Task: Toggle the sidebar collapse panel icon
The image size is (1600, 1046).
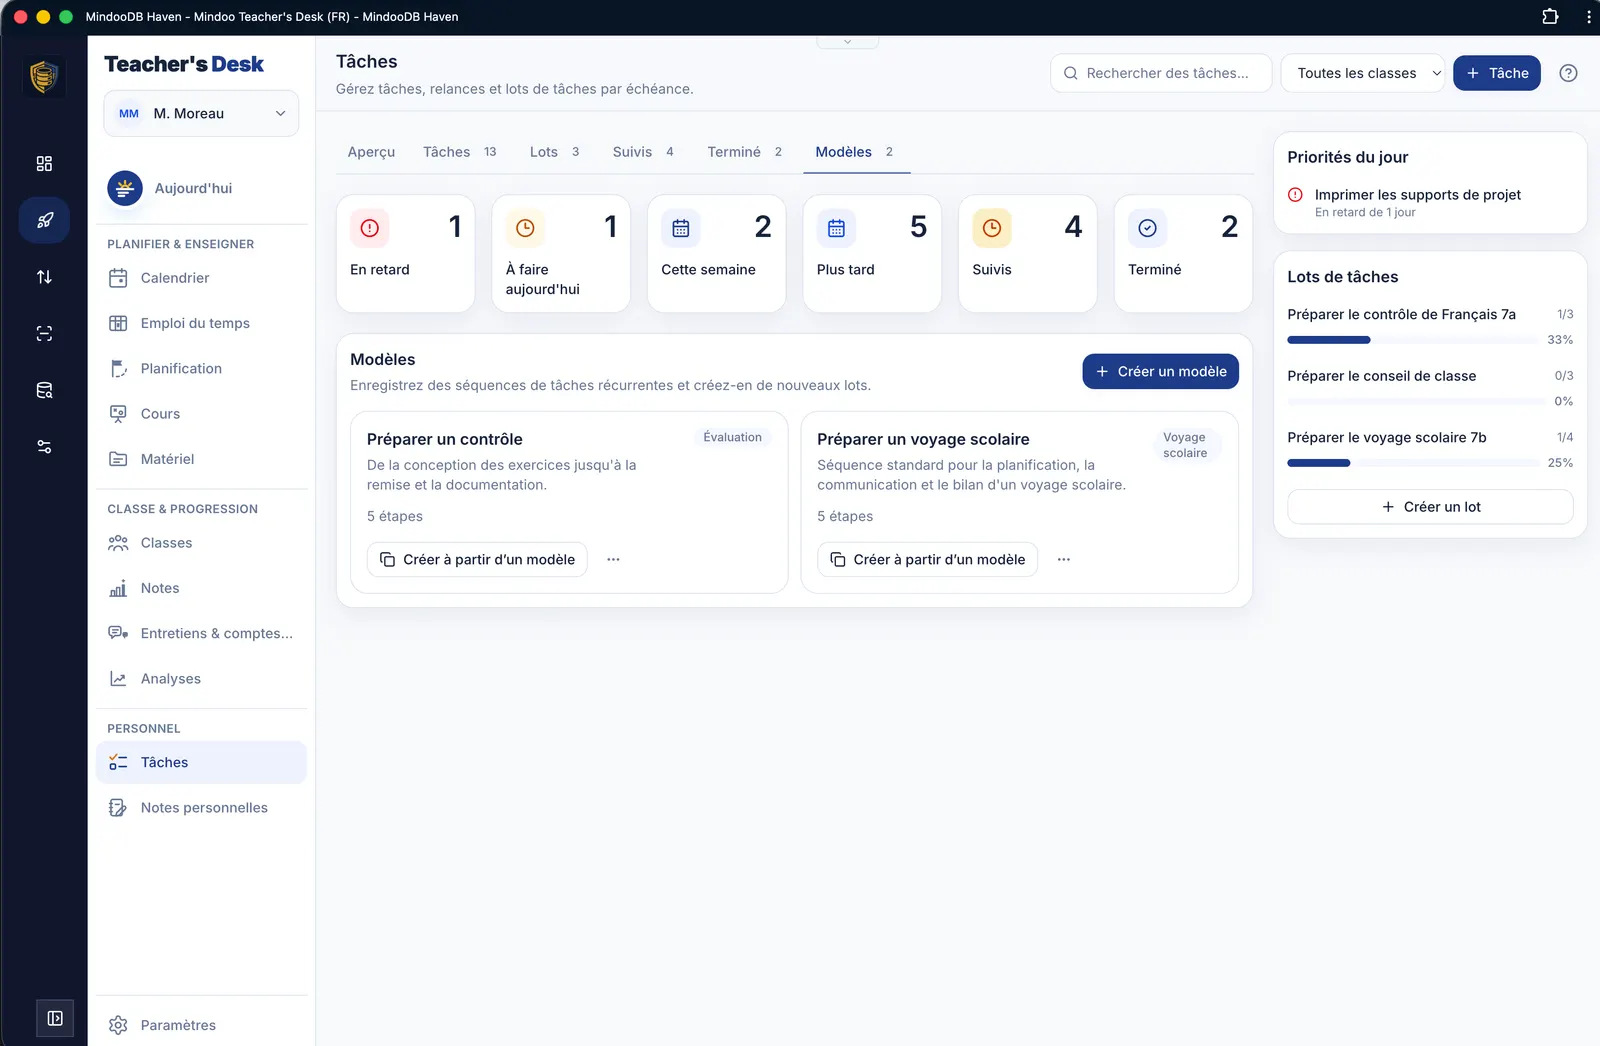Action: pos(55,1018)
